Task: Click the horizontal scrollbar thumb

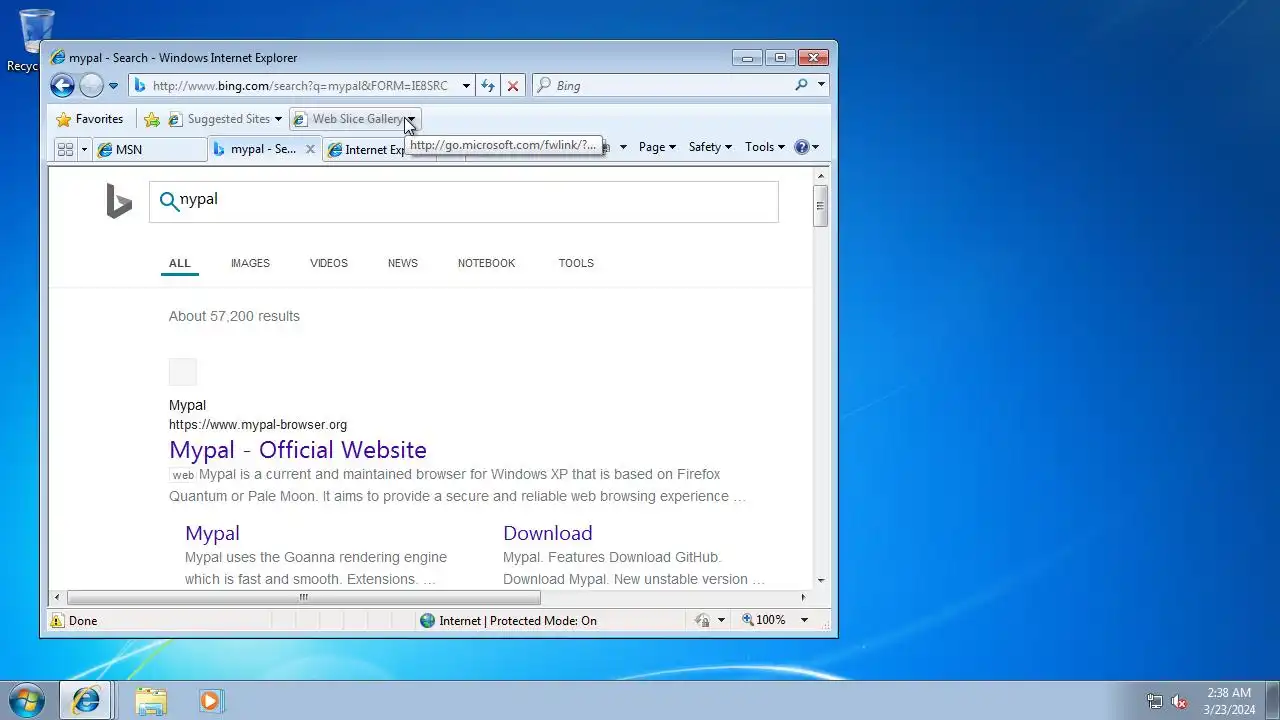Action: [x=303, y=597]
